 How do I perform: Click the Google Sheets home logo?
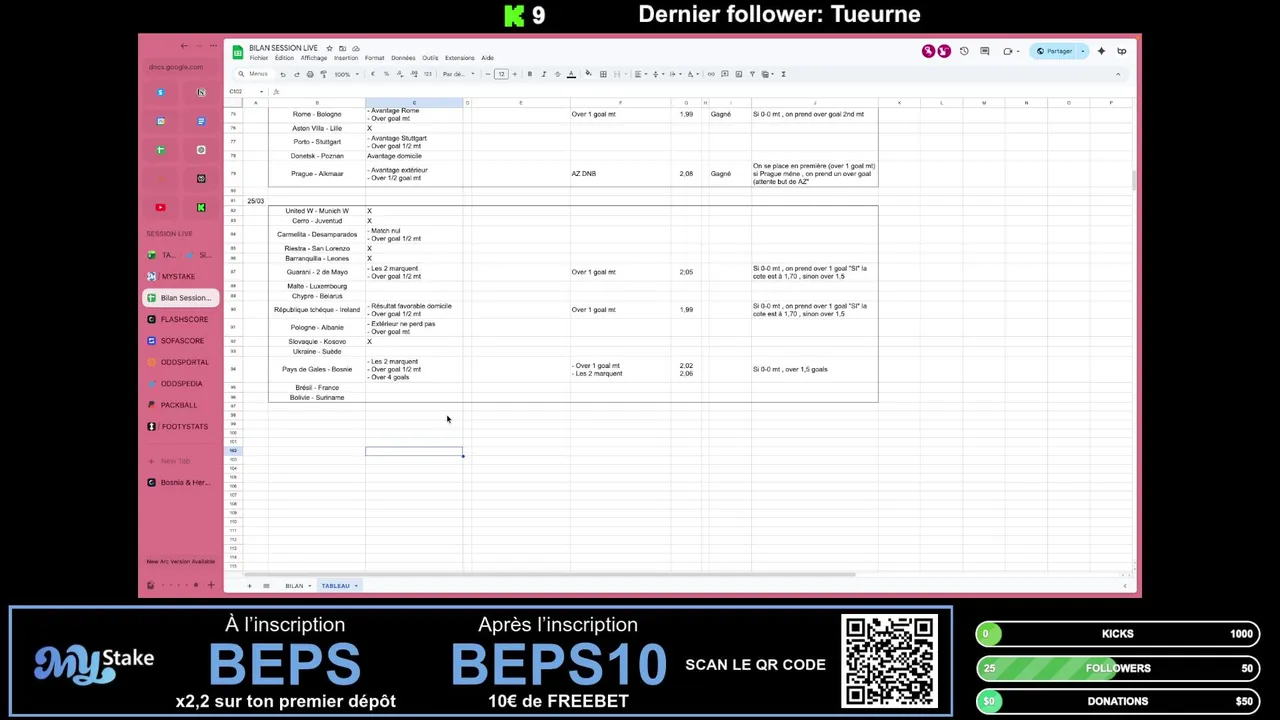click(238, 52)
